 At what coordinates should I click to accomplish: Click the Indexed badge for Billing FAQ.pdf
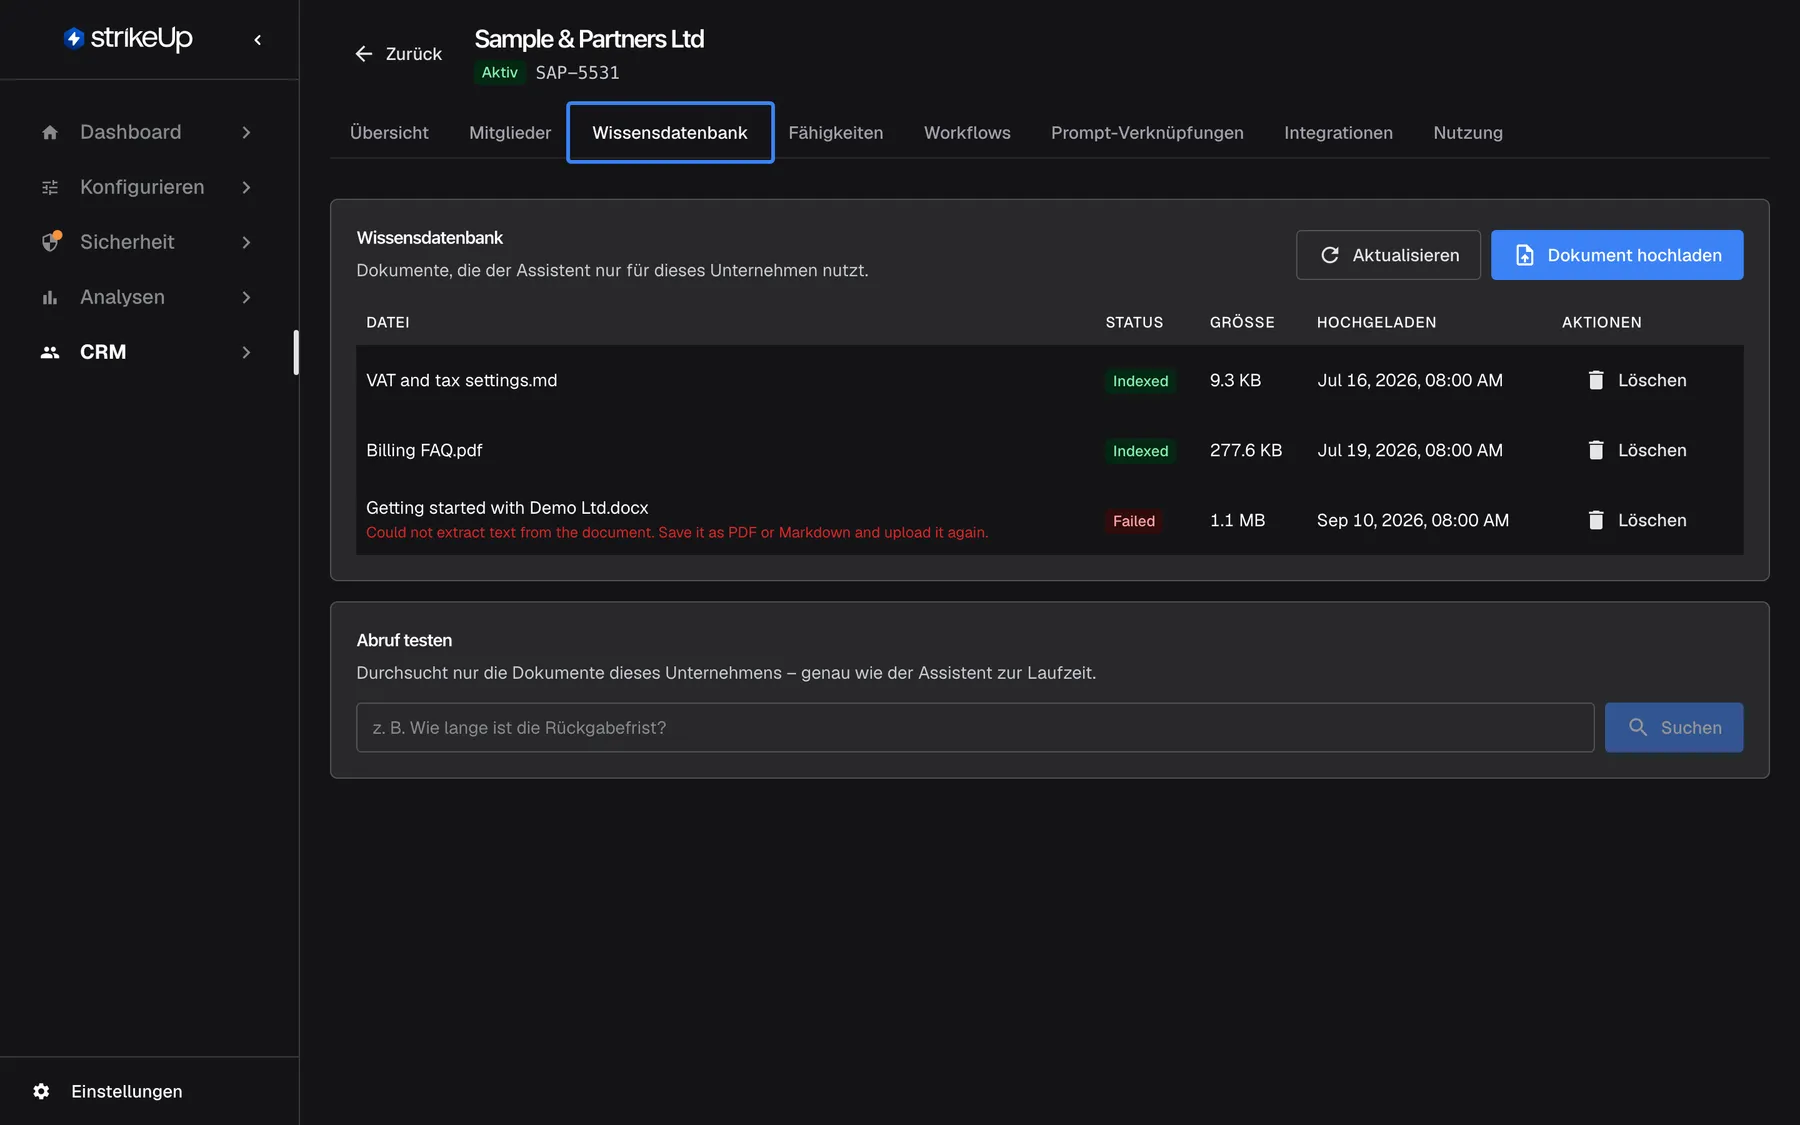coord(1140,451)
